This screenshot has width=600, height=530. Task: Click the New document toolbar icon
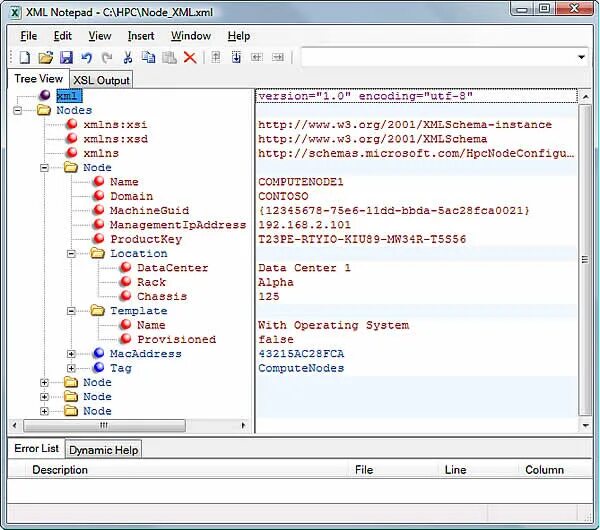point(25,57)
